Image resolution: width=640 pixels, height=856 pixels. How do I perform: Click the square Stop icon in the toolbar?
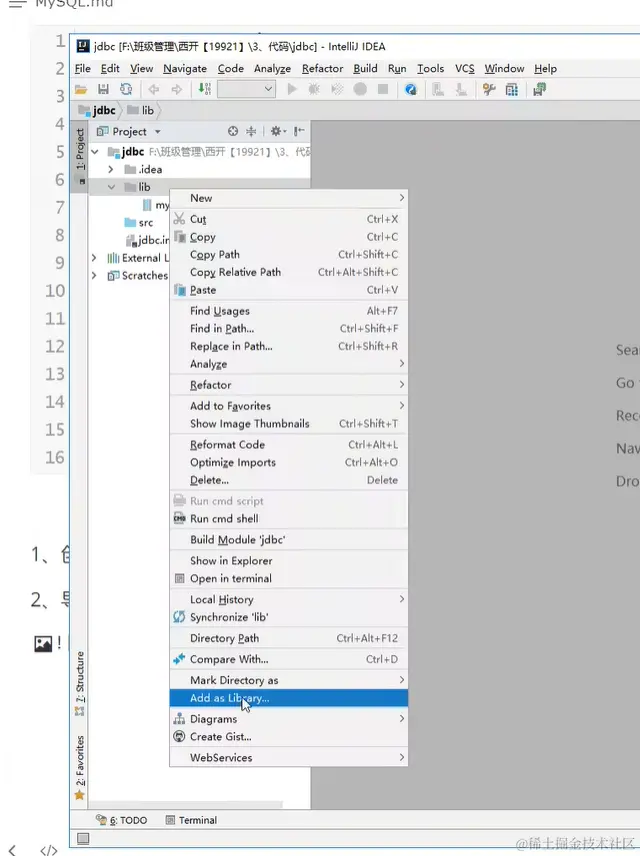[x=383, y=89]
